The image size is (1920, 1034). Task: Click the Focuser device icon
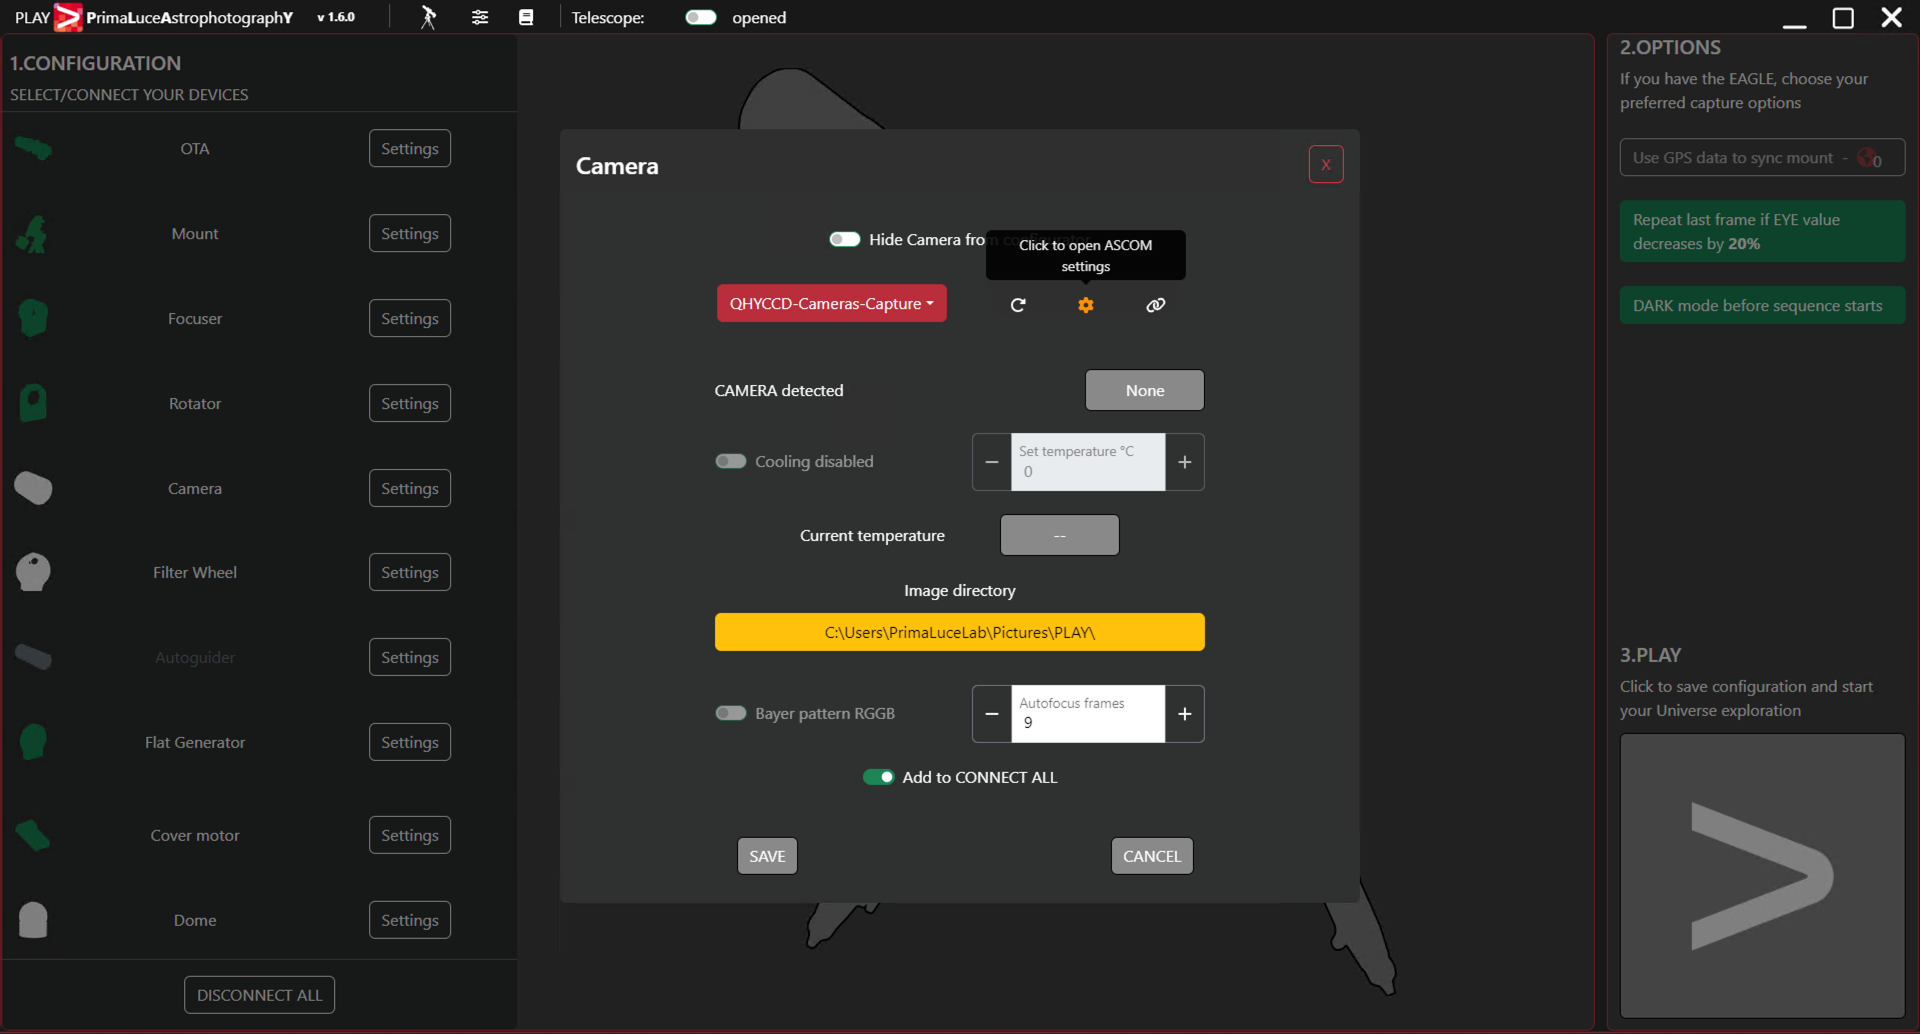(33, 318)
